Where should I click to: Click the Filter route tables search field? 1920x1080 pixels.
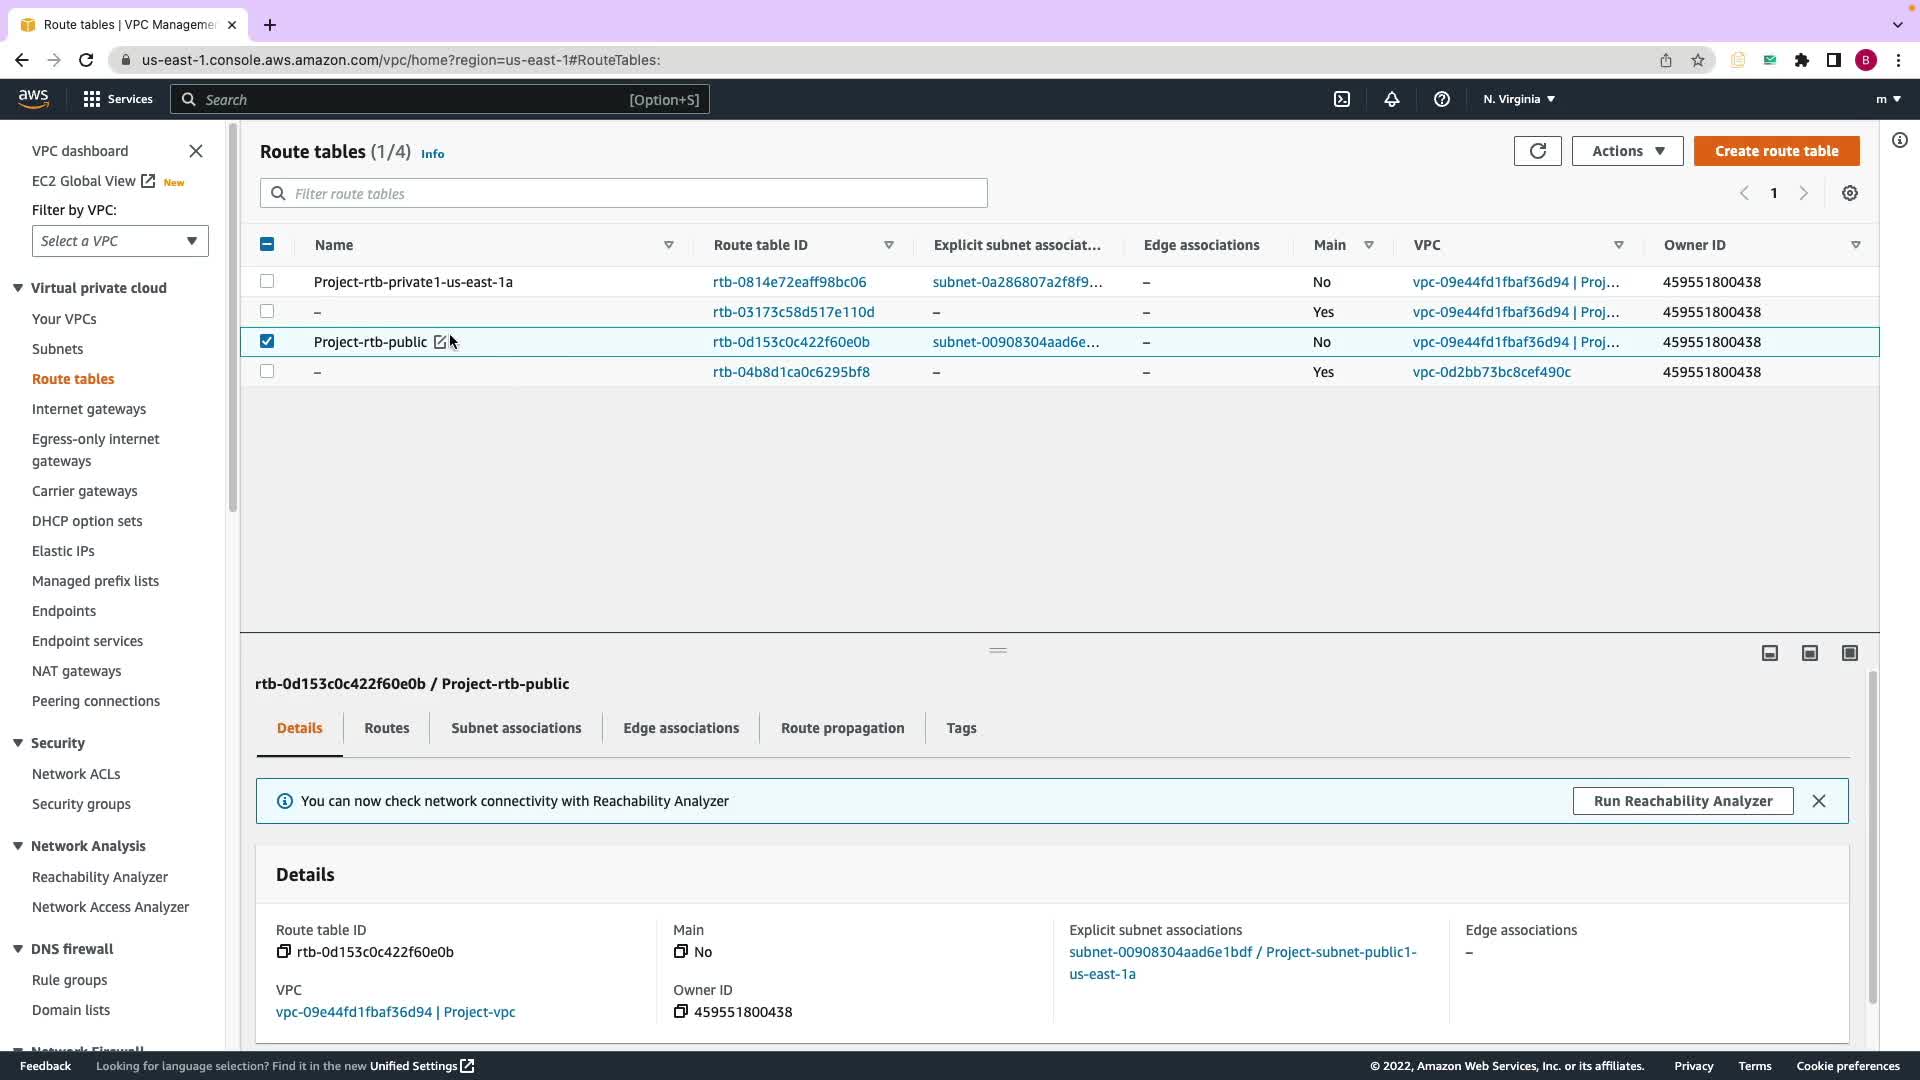624,193
